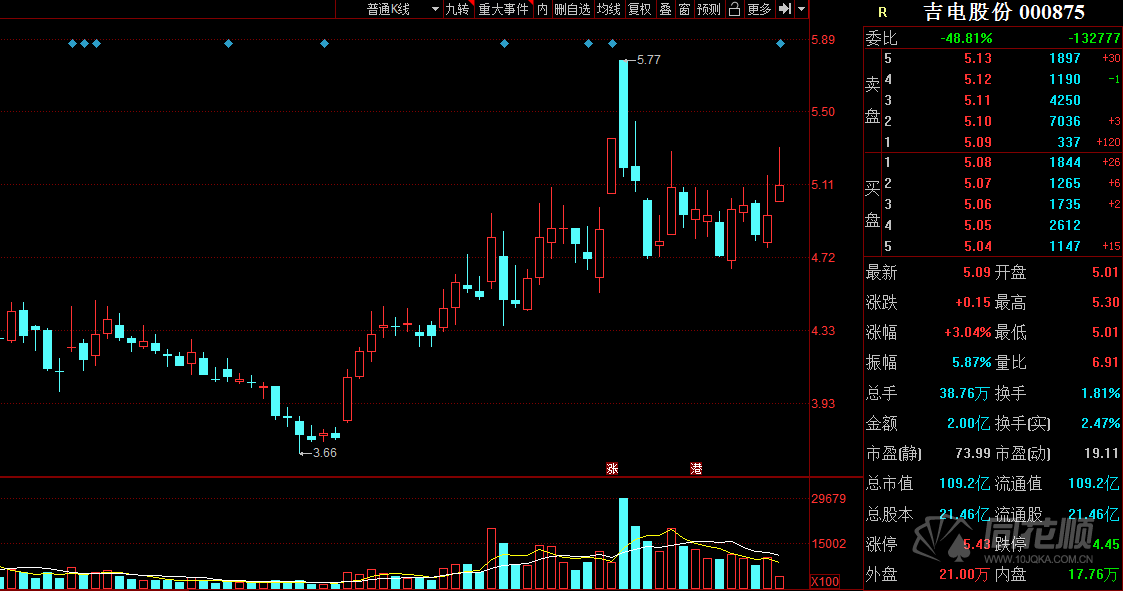Click buy level 5 price 5.04

(x=978, y=246)
